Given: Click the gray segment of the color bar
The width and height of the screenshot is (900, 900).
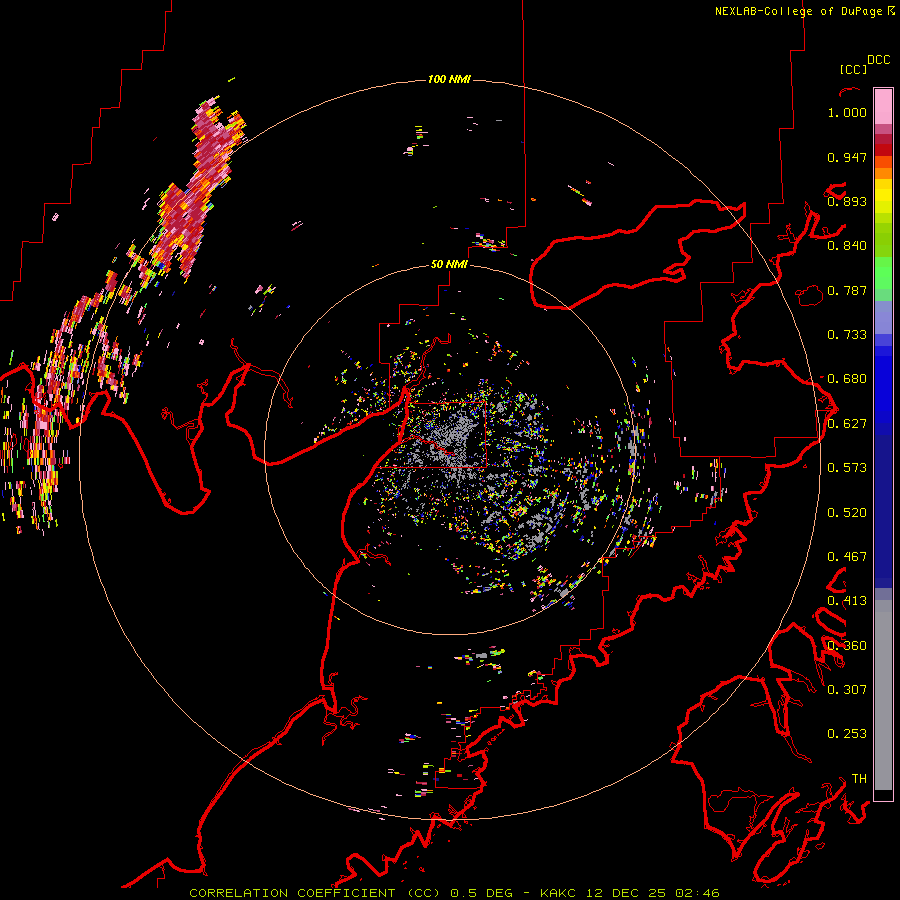Looking at the screenshot, I should pyautogui.click(x=883, y=695).
